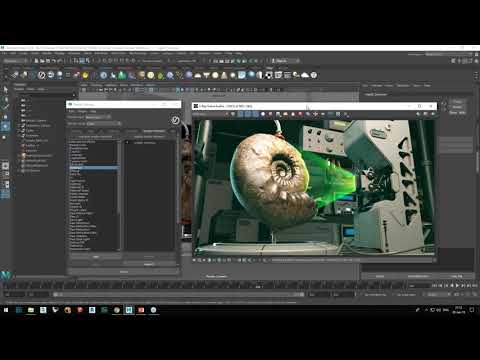Viewport: 480px width, 360px height.
Task: Select the arrow Select tool in toolbox
Action: pyautogui.click(x=5, y=89)
